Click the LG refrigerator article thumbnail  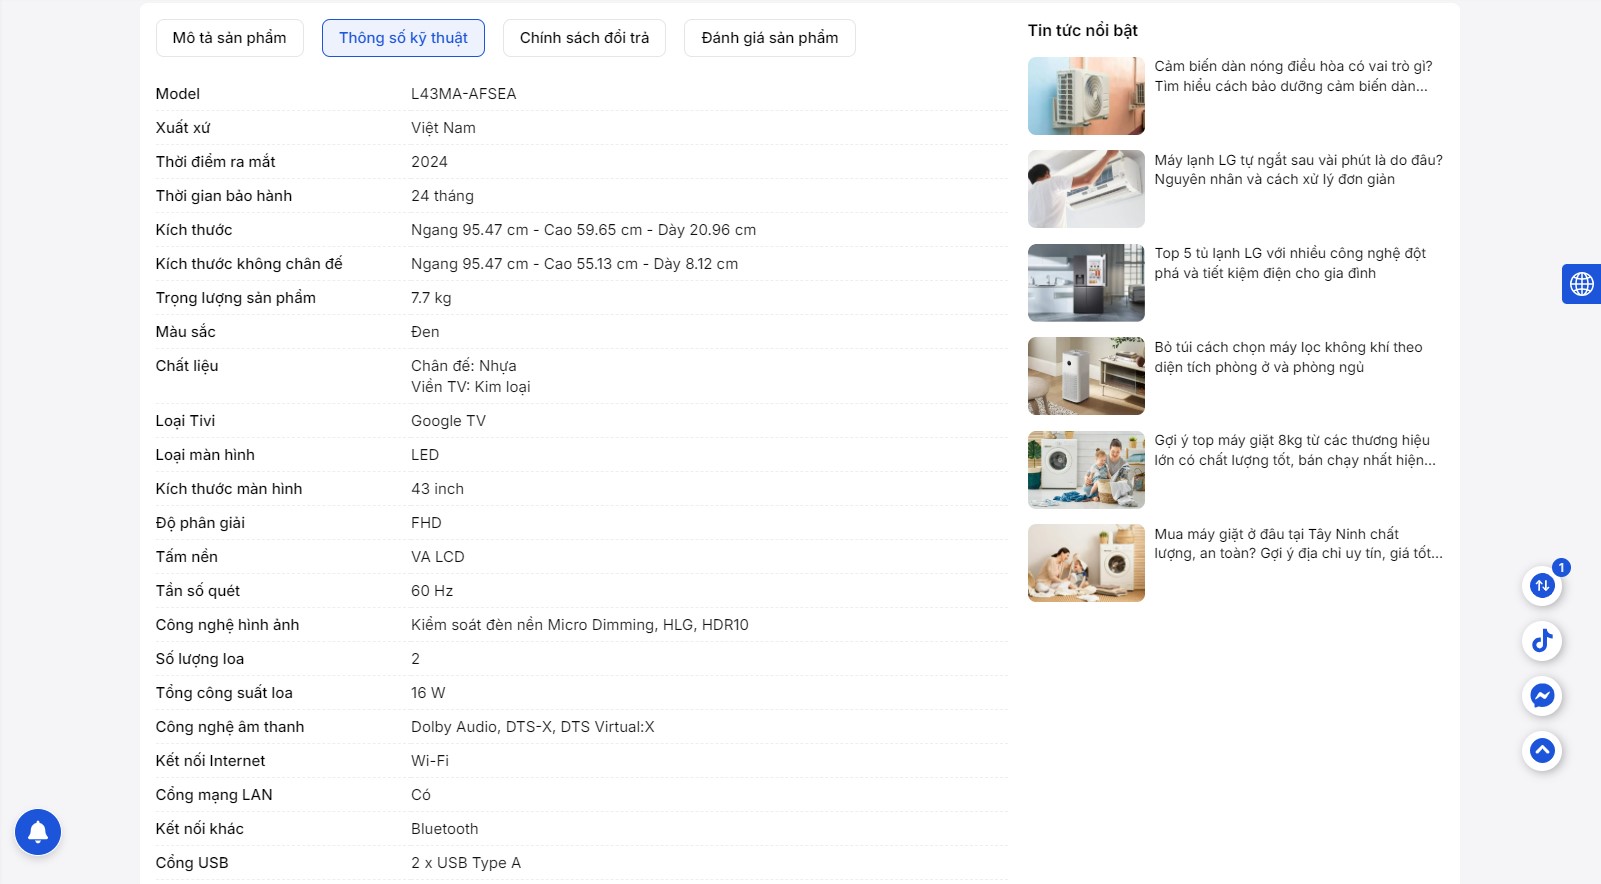click(x=1086, y=283)
